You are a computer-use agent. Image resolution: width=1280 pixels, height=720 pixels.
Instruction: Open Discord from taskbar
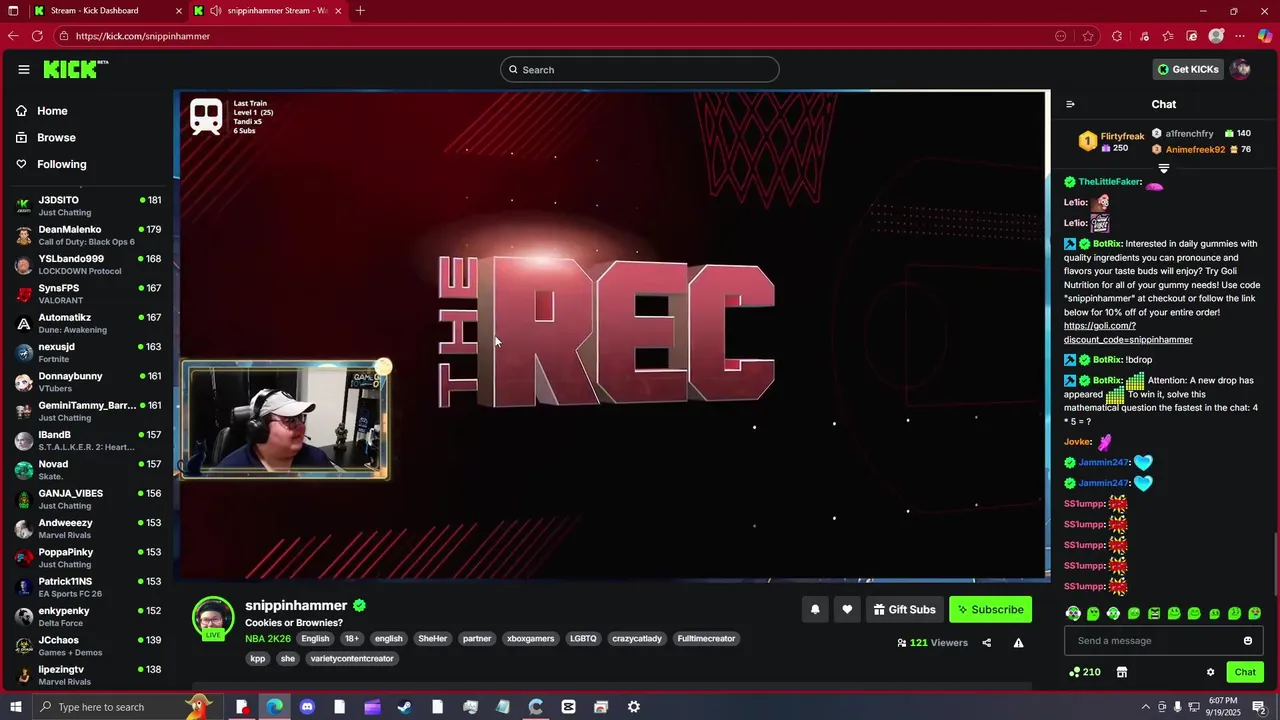[307, 707]
